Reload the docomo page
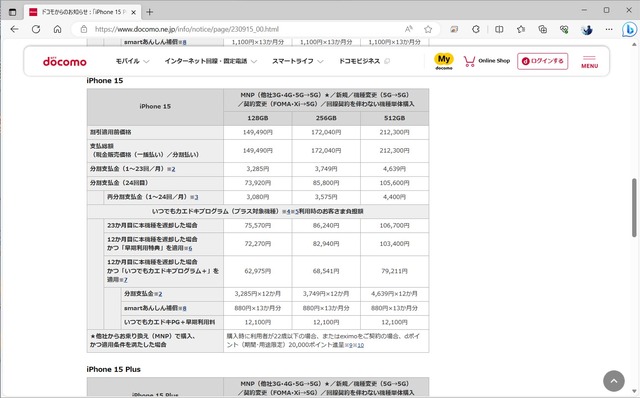The width and height of the screenshot is (640, 398). coord(36,29)
